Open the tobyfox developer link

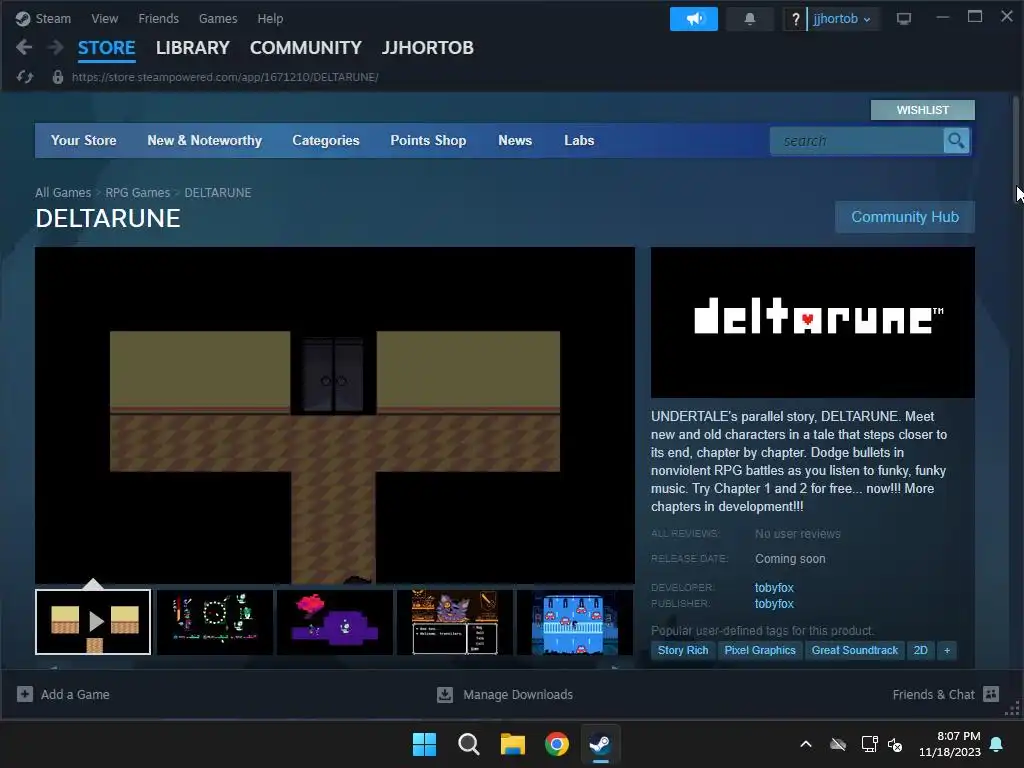775,587
